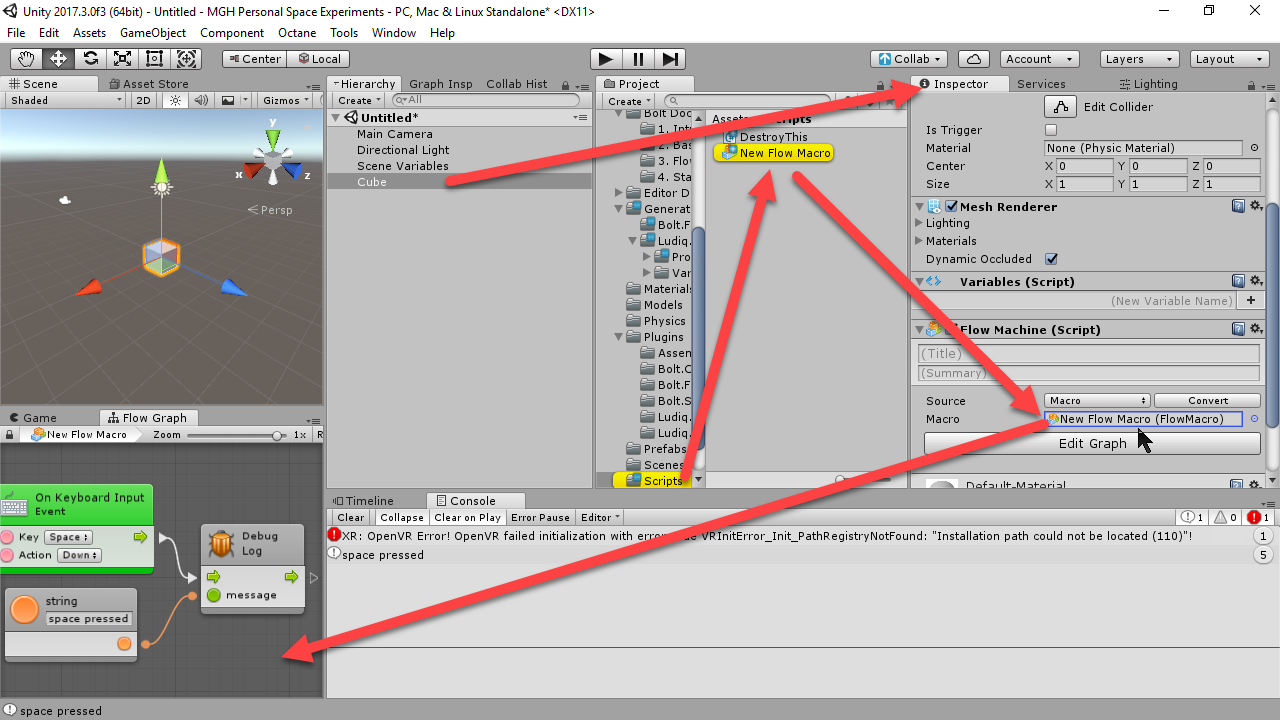1280x720 pixels.
Task: Click On Keyboard Input keyboard icon
Action: [14, 505]
